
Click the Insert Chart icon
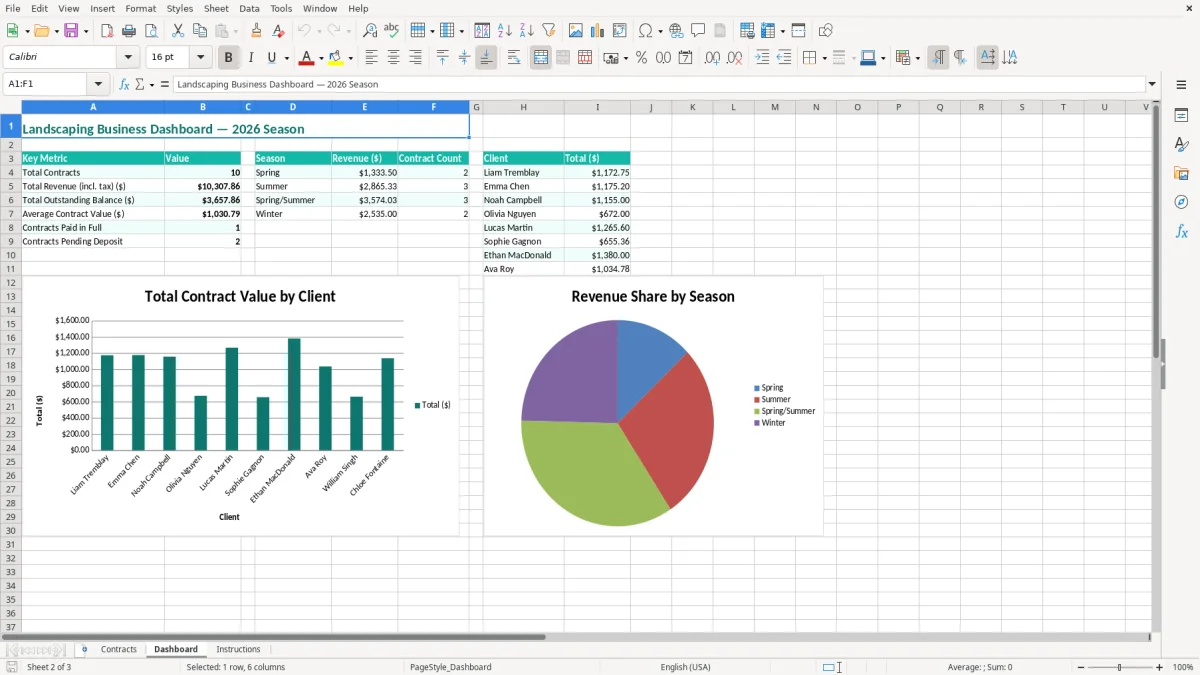pos(598,31)
